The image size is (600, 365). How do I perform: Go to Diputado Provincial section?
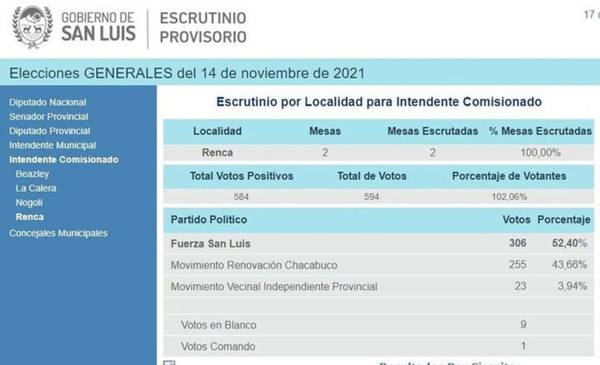point(50,131)
